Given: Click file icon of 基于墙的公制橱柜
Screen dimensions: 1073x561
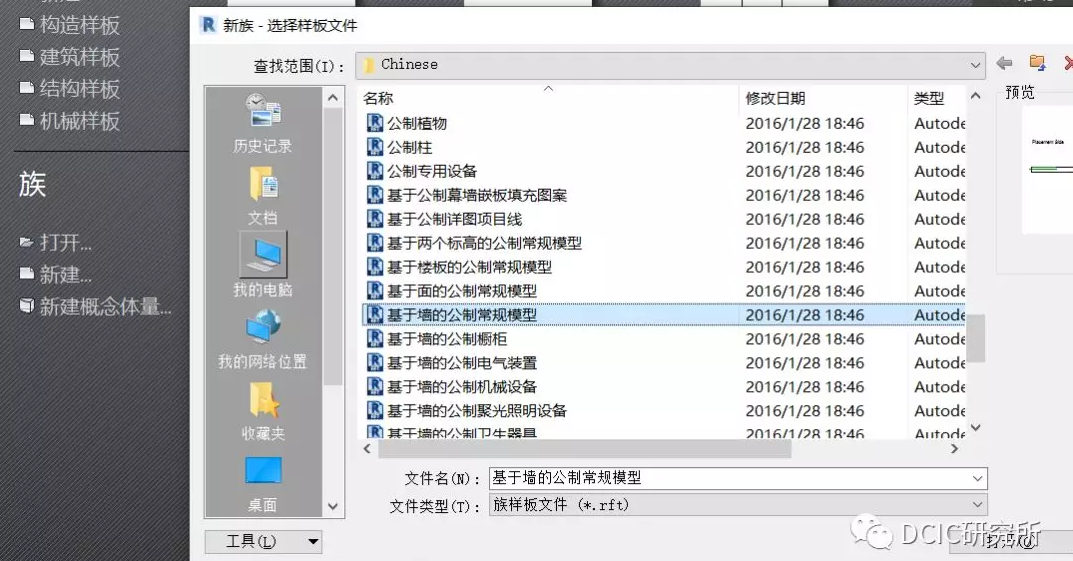Looking at the screenshot, I should 375,339.
